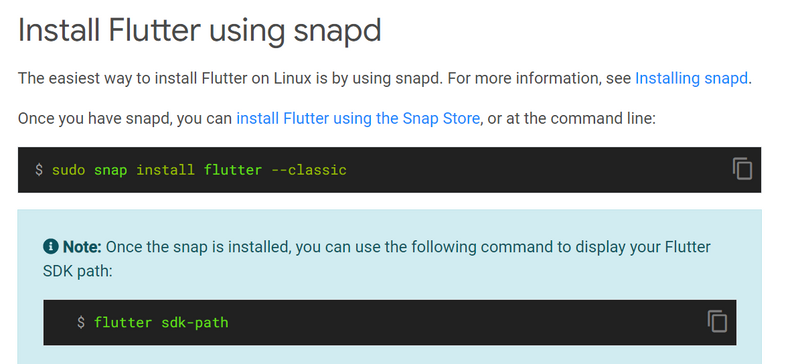Click the text Once you have snapd
This screenshot has height=364, width=800.
[95, 118]
